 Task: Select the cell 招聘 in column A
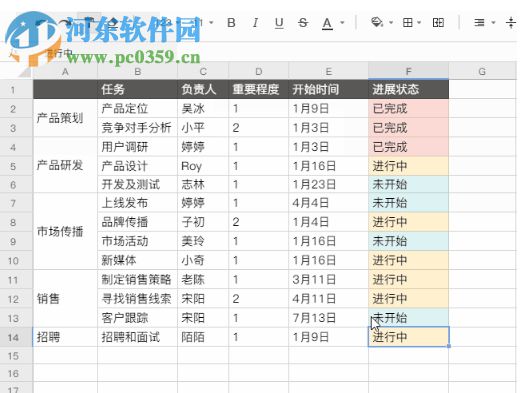tap(65, 337)
